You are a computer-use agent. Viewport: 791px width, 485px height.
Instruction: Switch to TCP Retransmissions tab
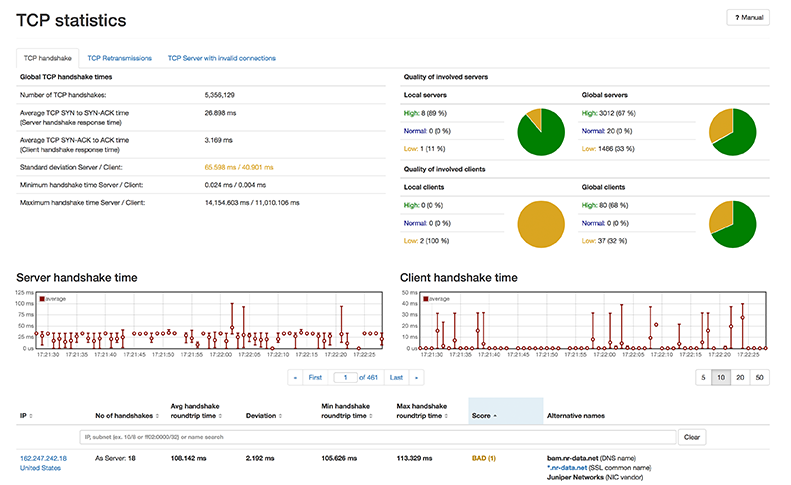pos(120,58)
